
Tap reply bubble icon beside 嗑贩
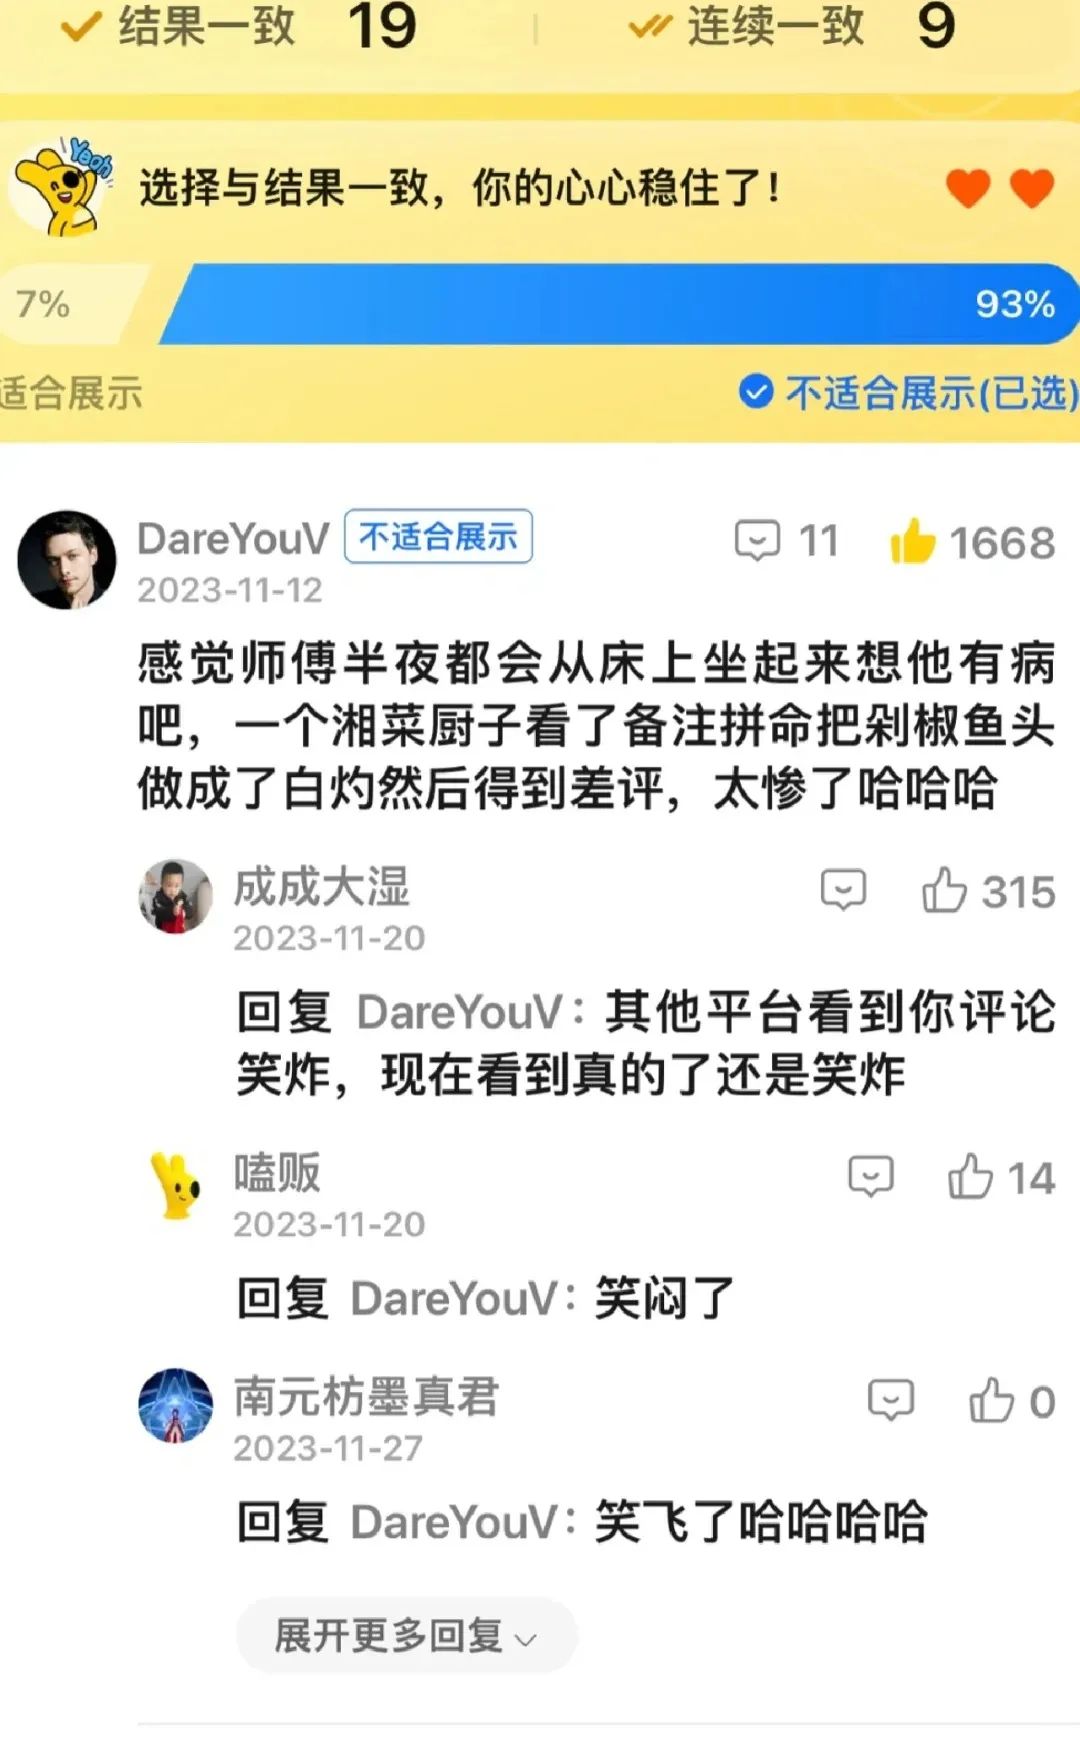pos(870,1176)
